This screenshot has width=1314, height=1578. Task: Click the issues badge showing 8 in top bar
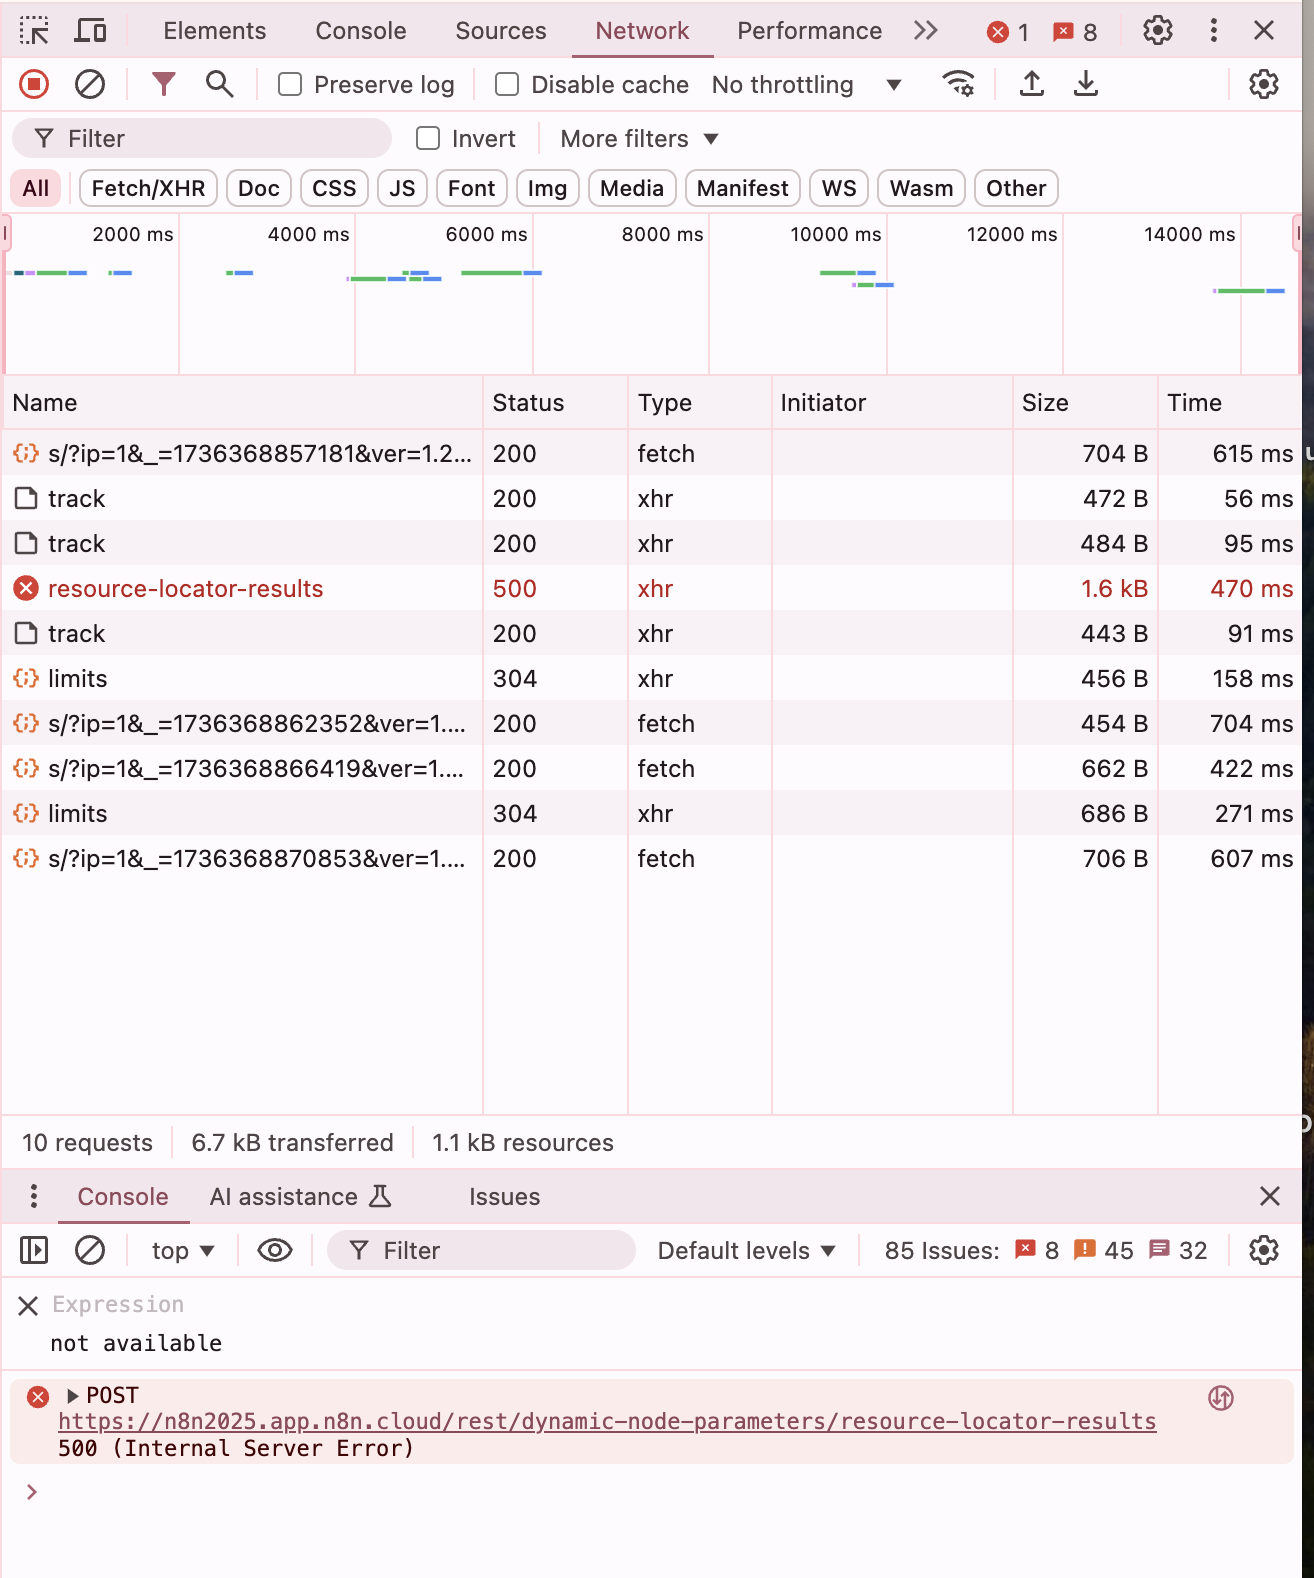pyautogui.click(x=1075, y=32)
